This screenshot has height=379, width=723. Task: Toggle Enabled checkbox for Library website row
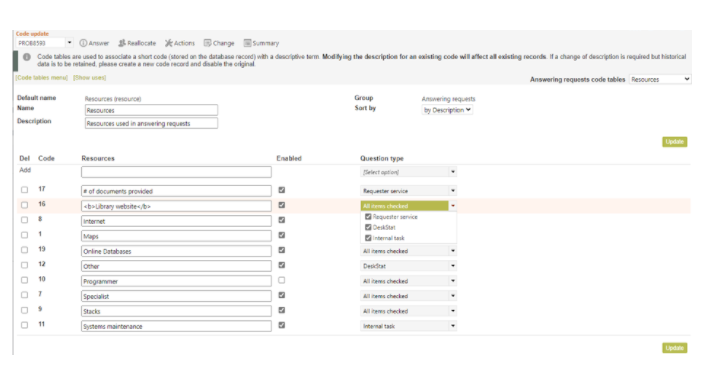(282, 205)
